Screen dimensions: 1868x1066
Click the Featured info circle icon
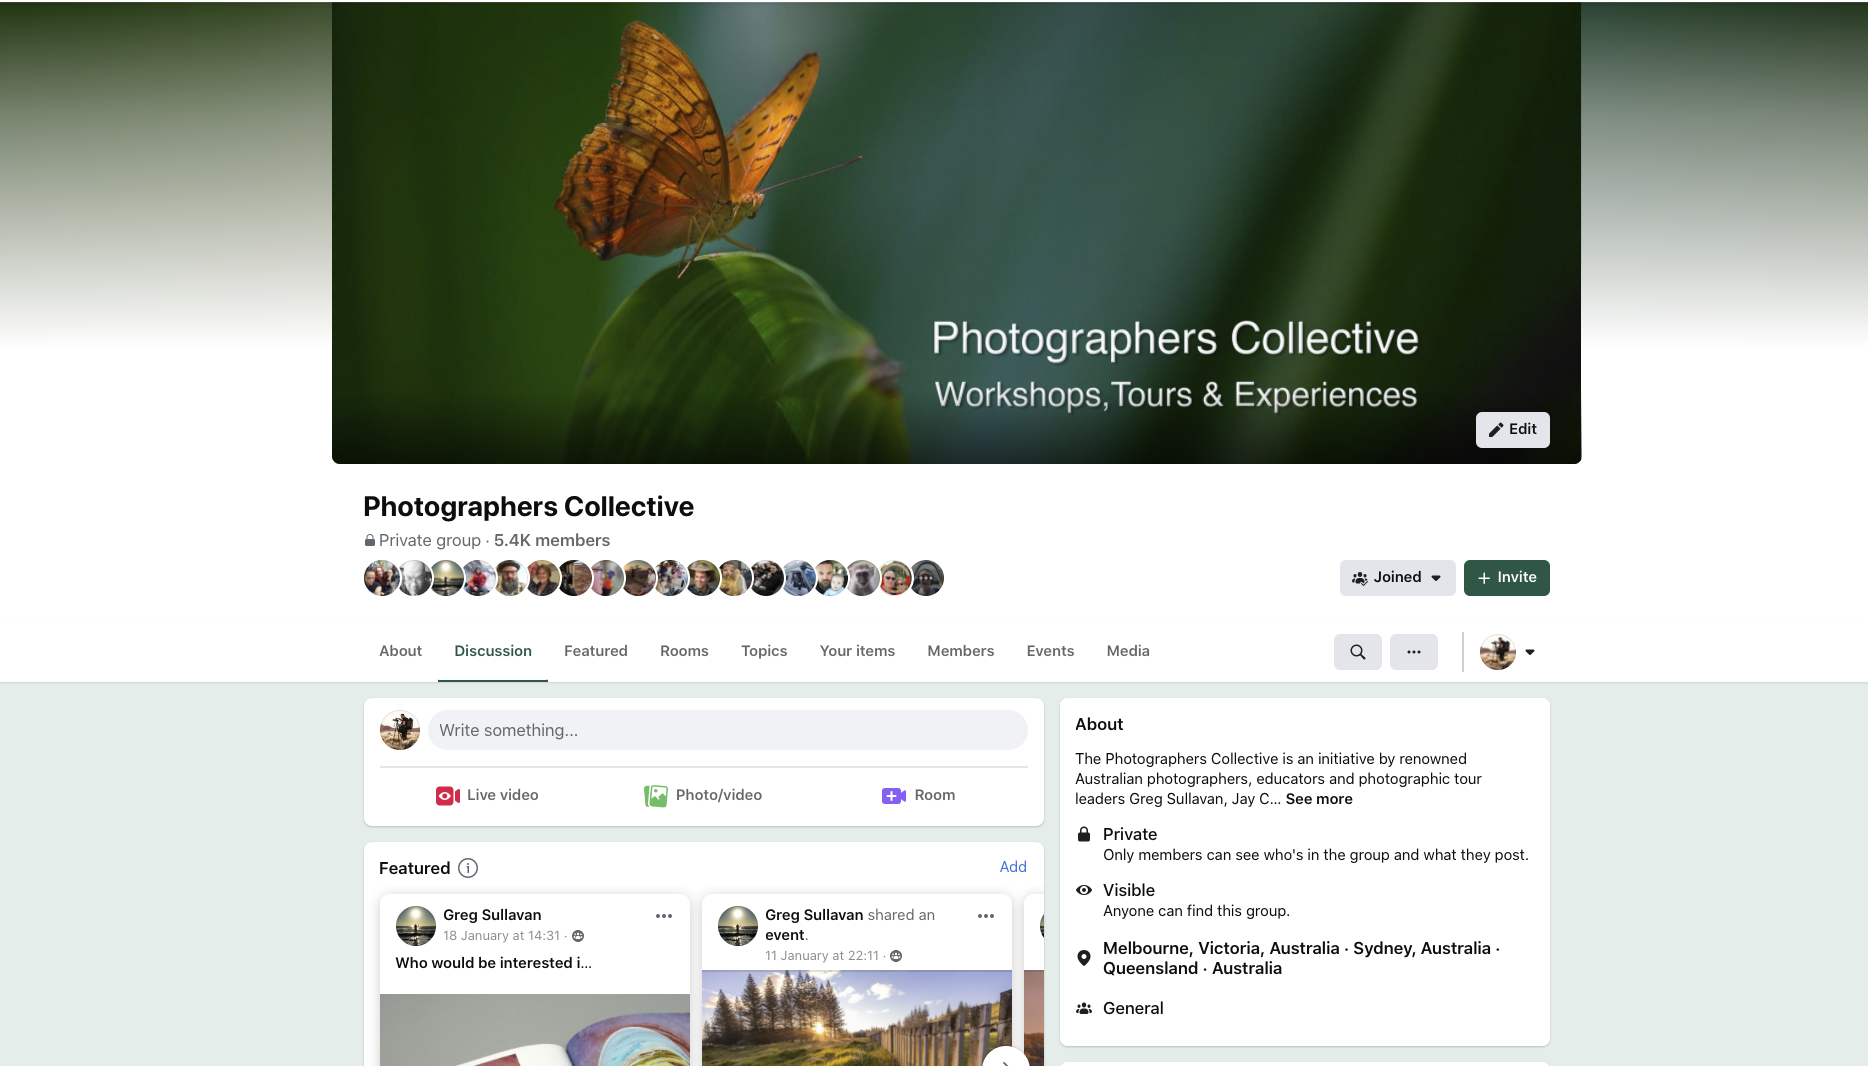click(468, 868)
